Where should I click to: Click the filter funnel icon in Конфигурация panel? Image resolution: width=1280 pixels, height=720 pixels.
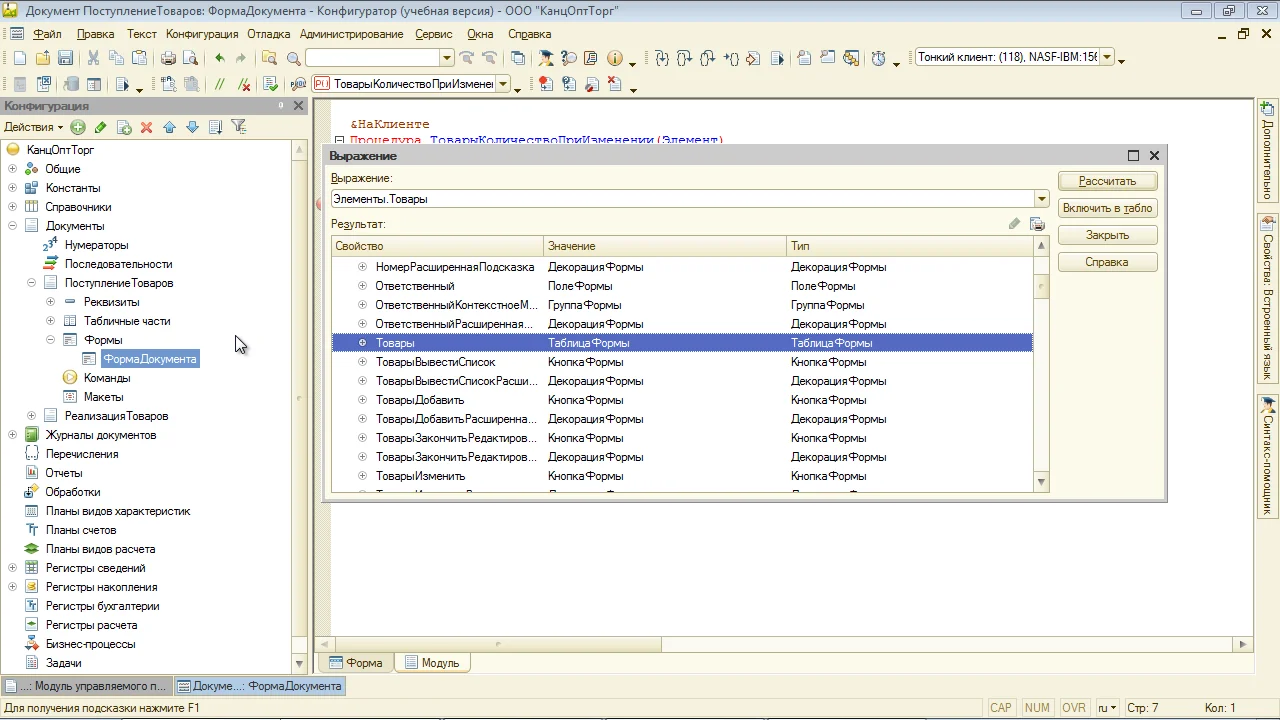[x=238, y=127]
